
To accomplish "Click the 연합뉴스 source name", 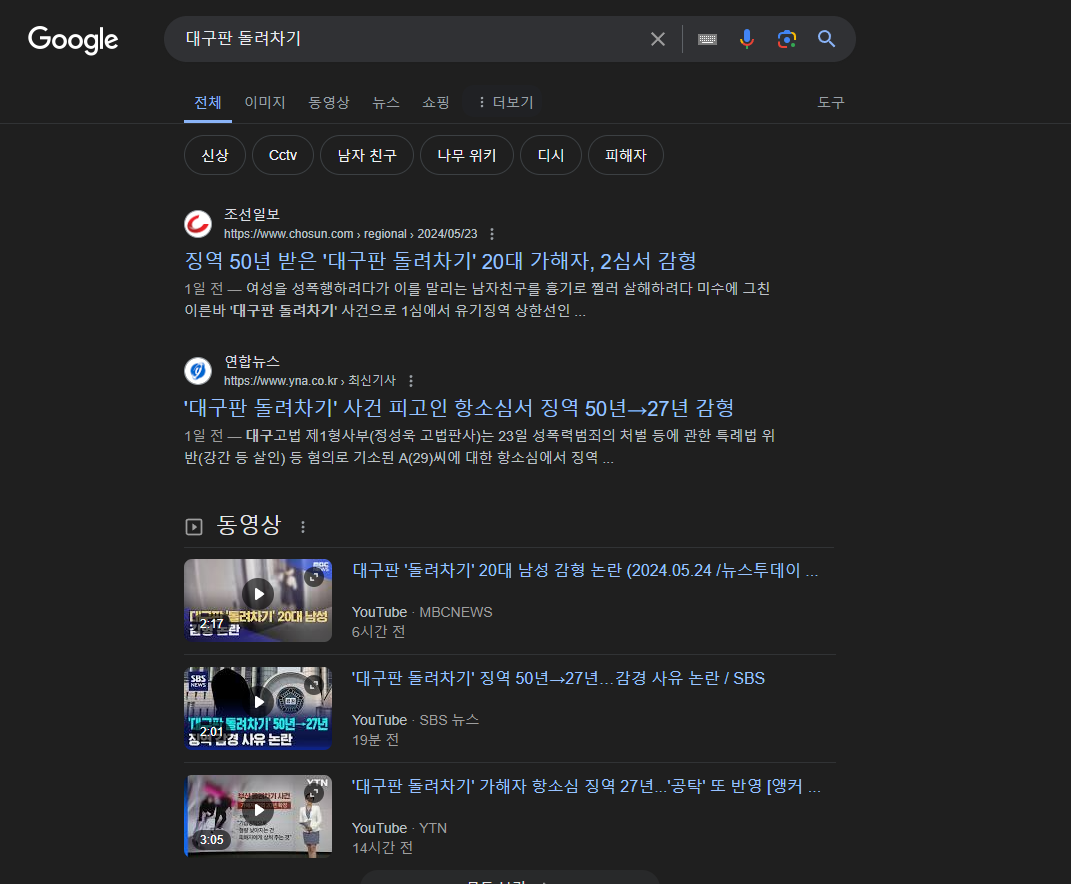I will (x=252, y=361).
